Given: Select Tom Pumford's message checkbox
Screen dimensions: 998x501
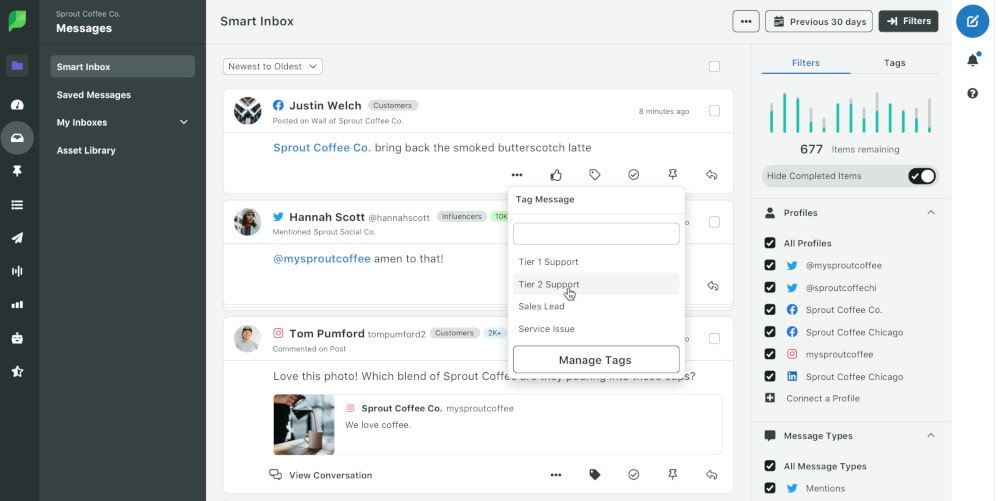Looking at the screenshot, I should [x=714, y=339].
